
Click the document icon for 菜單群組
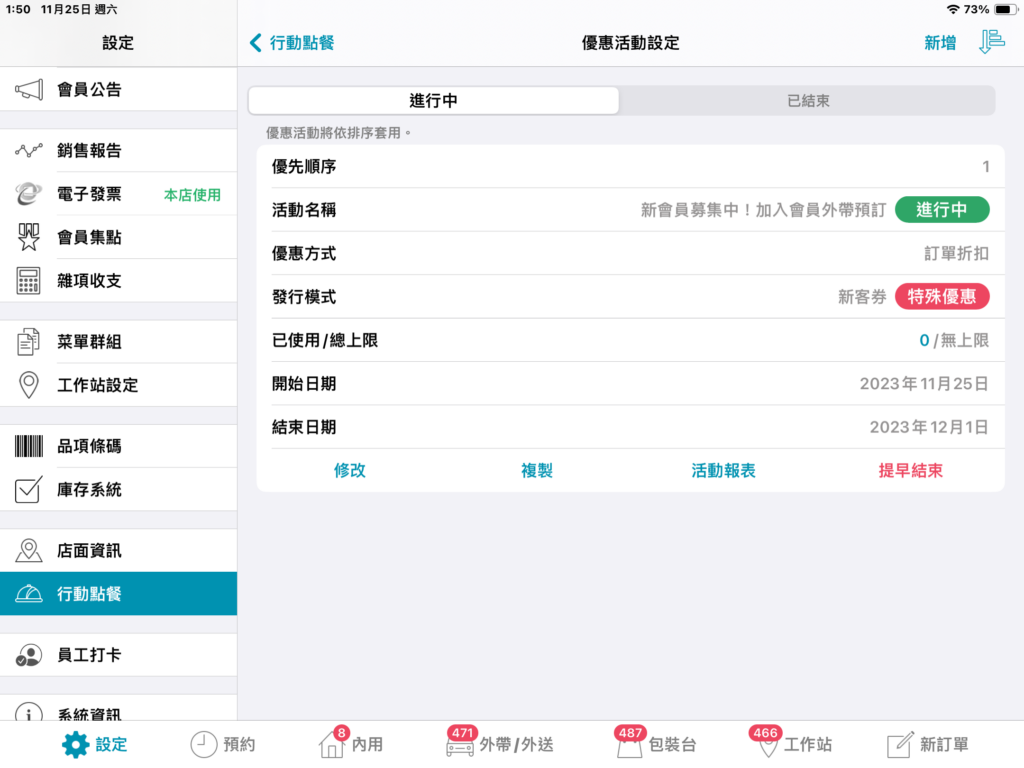point(28,342)
